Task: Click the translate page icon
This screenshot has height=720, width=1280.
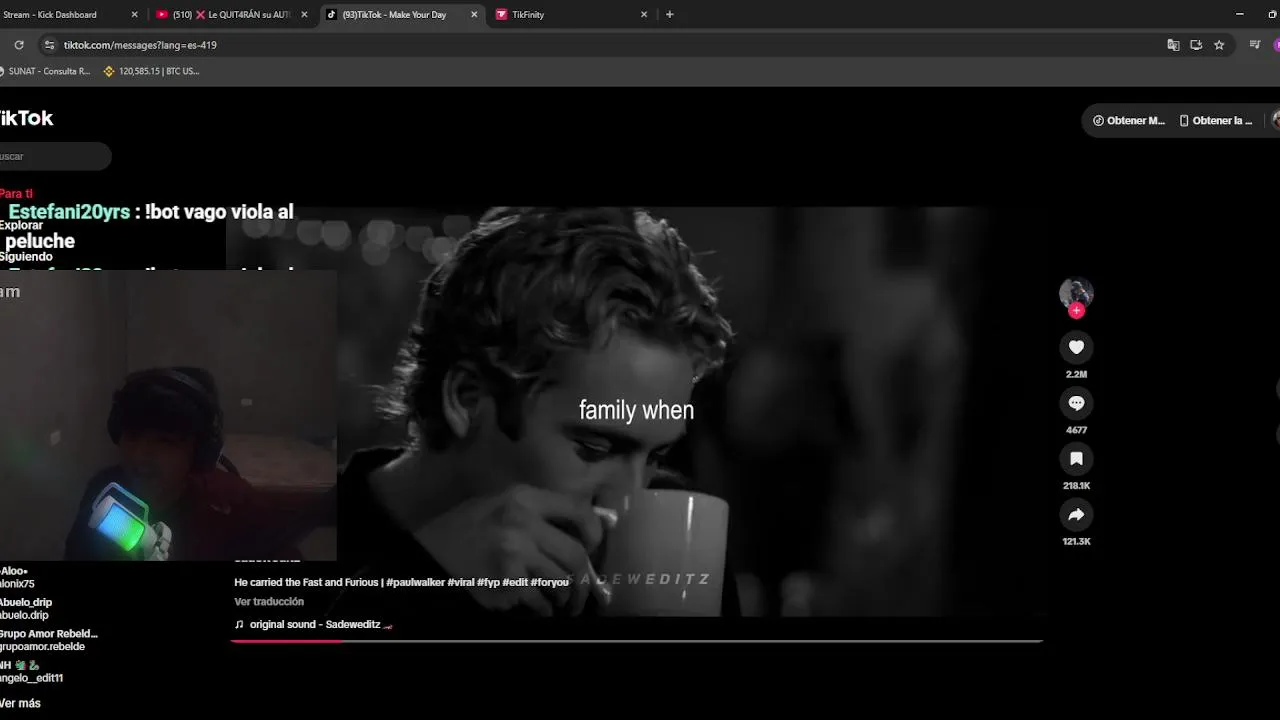Action: point(1173,45)
